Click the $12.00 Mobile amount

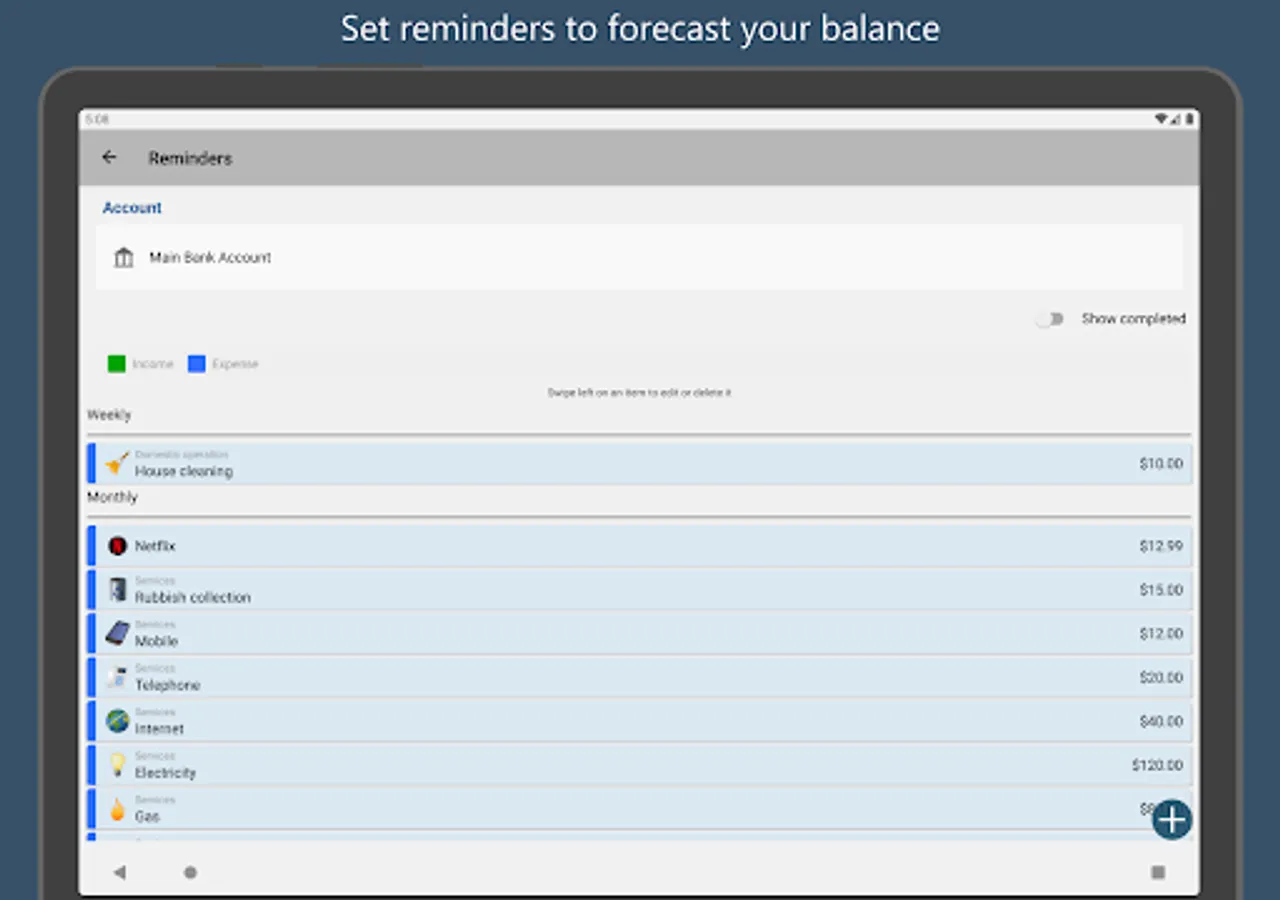(1161, 634)
